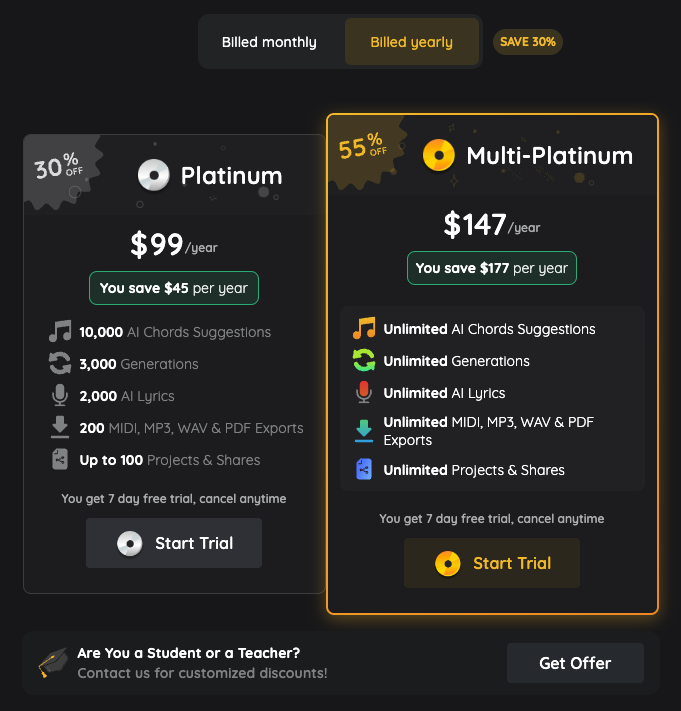Start Trial for the Platinum plan
The image size is (681, 711).
click(174, 543)
